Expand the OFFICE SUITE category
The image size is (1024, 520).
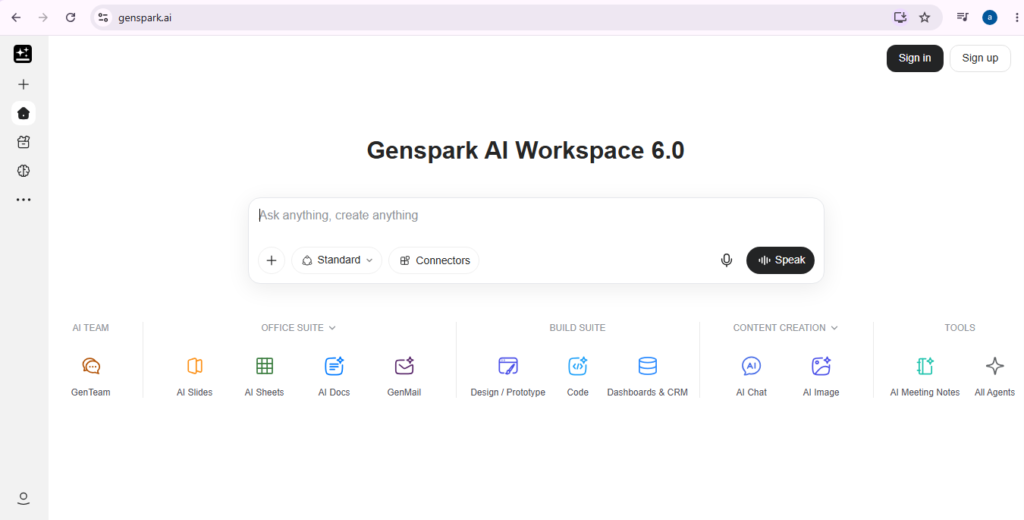298,328
